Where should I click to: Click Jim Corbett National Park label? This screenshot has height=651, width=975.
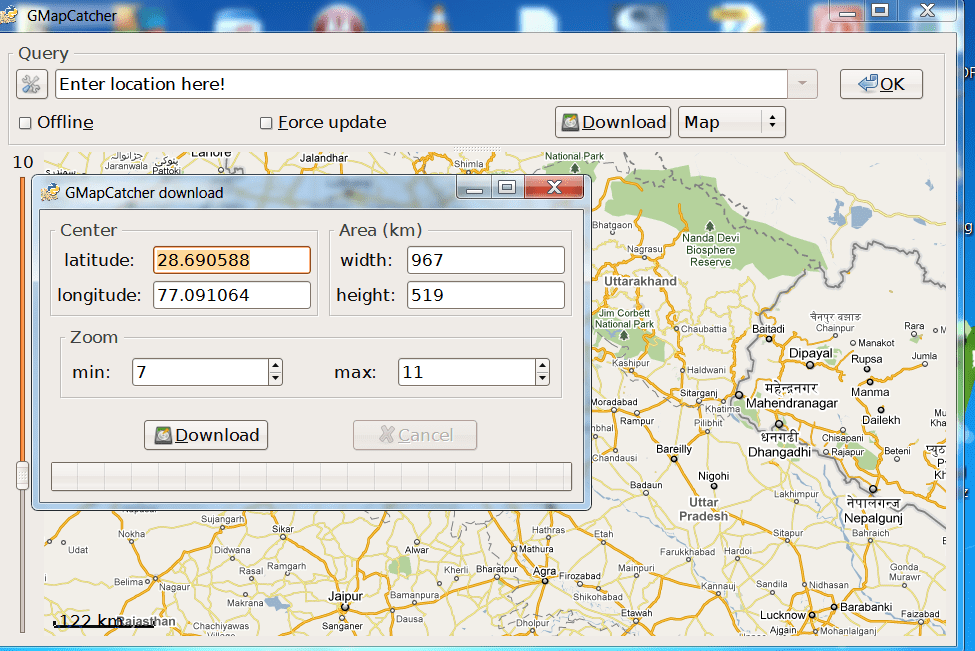(x=624, y=318)
